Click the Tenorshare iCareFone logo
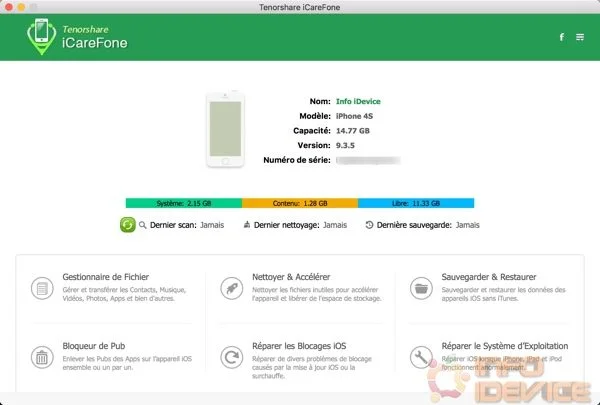Viewport: 600px width, 405px height. click(77, 37)
